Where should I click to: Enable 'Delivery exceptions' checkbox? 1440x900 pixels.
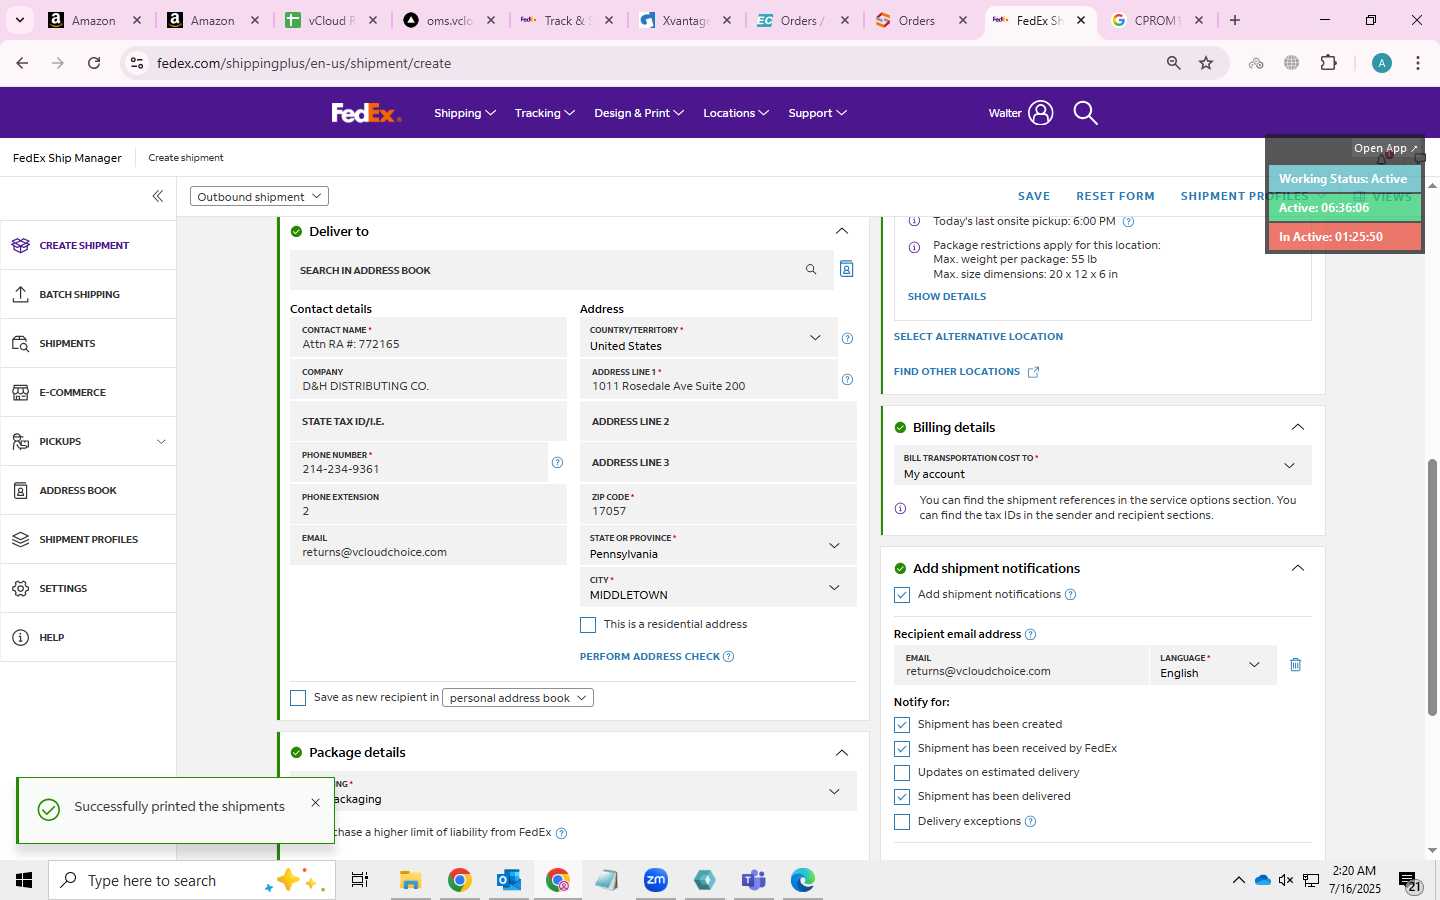pos(902,822)
